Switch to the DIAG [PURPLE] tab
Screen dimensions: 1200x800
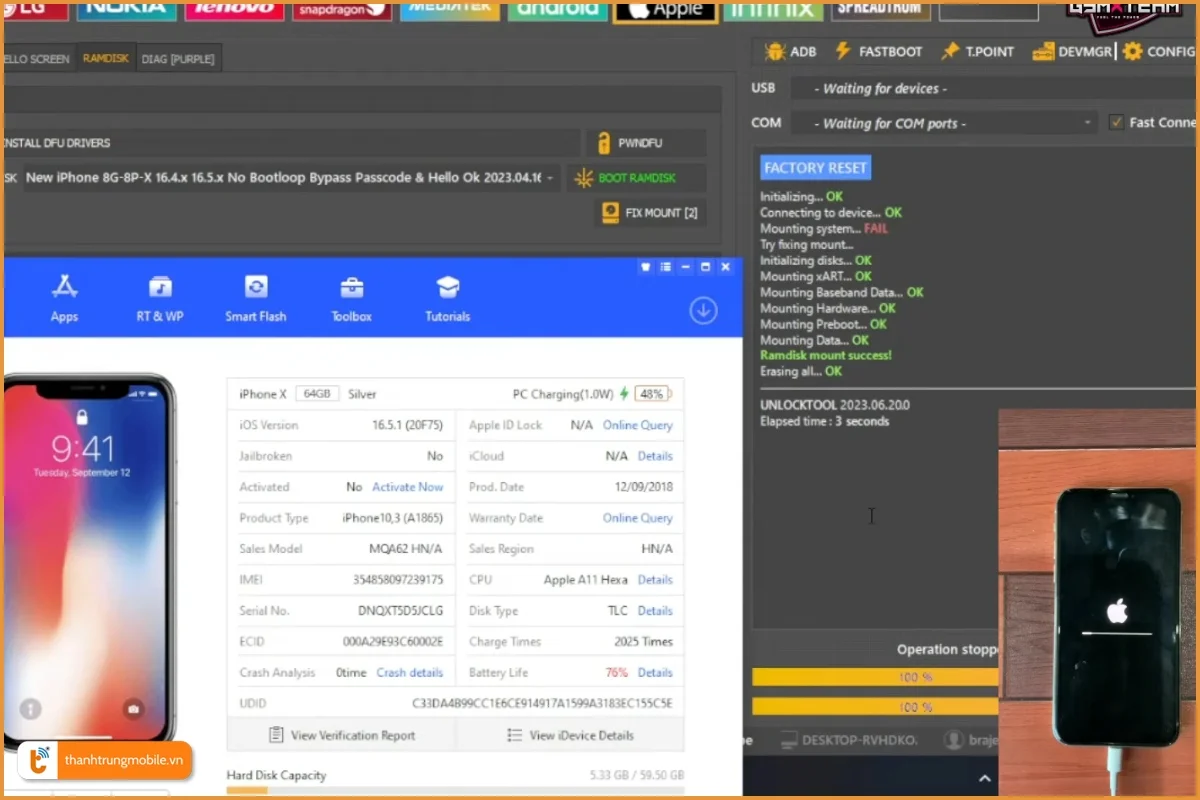(x=177, y=59)
